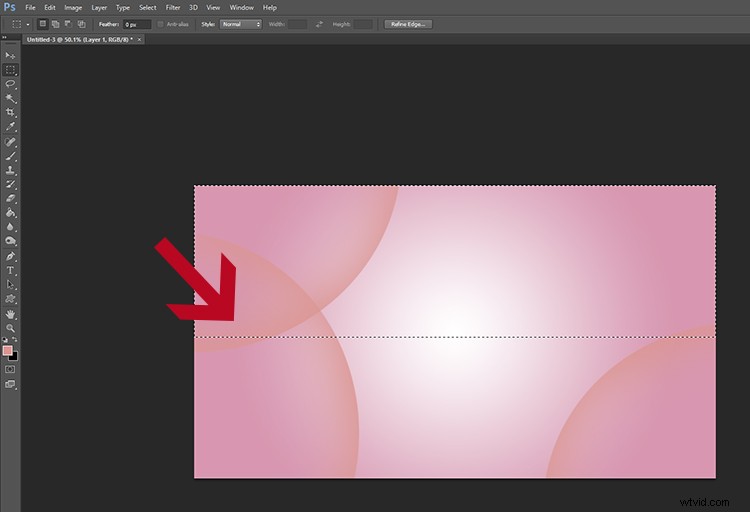Select the Eyedropper tool
750x512 pixels.
[x=10, y=127]
